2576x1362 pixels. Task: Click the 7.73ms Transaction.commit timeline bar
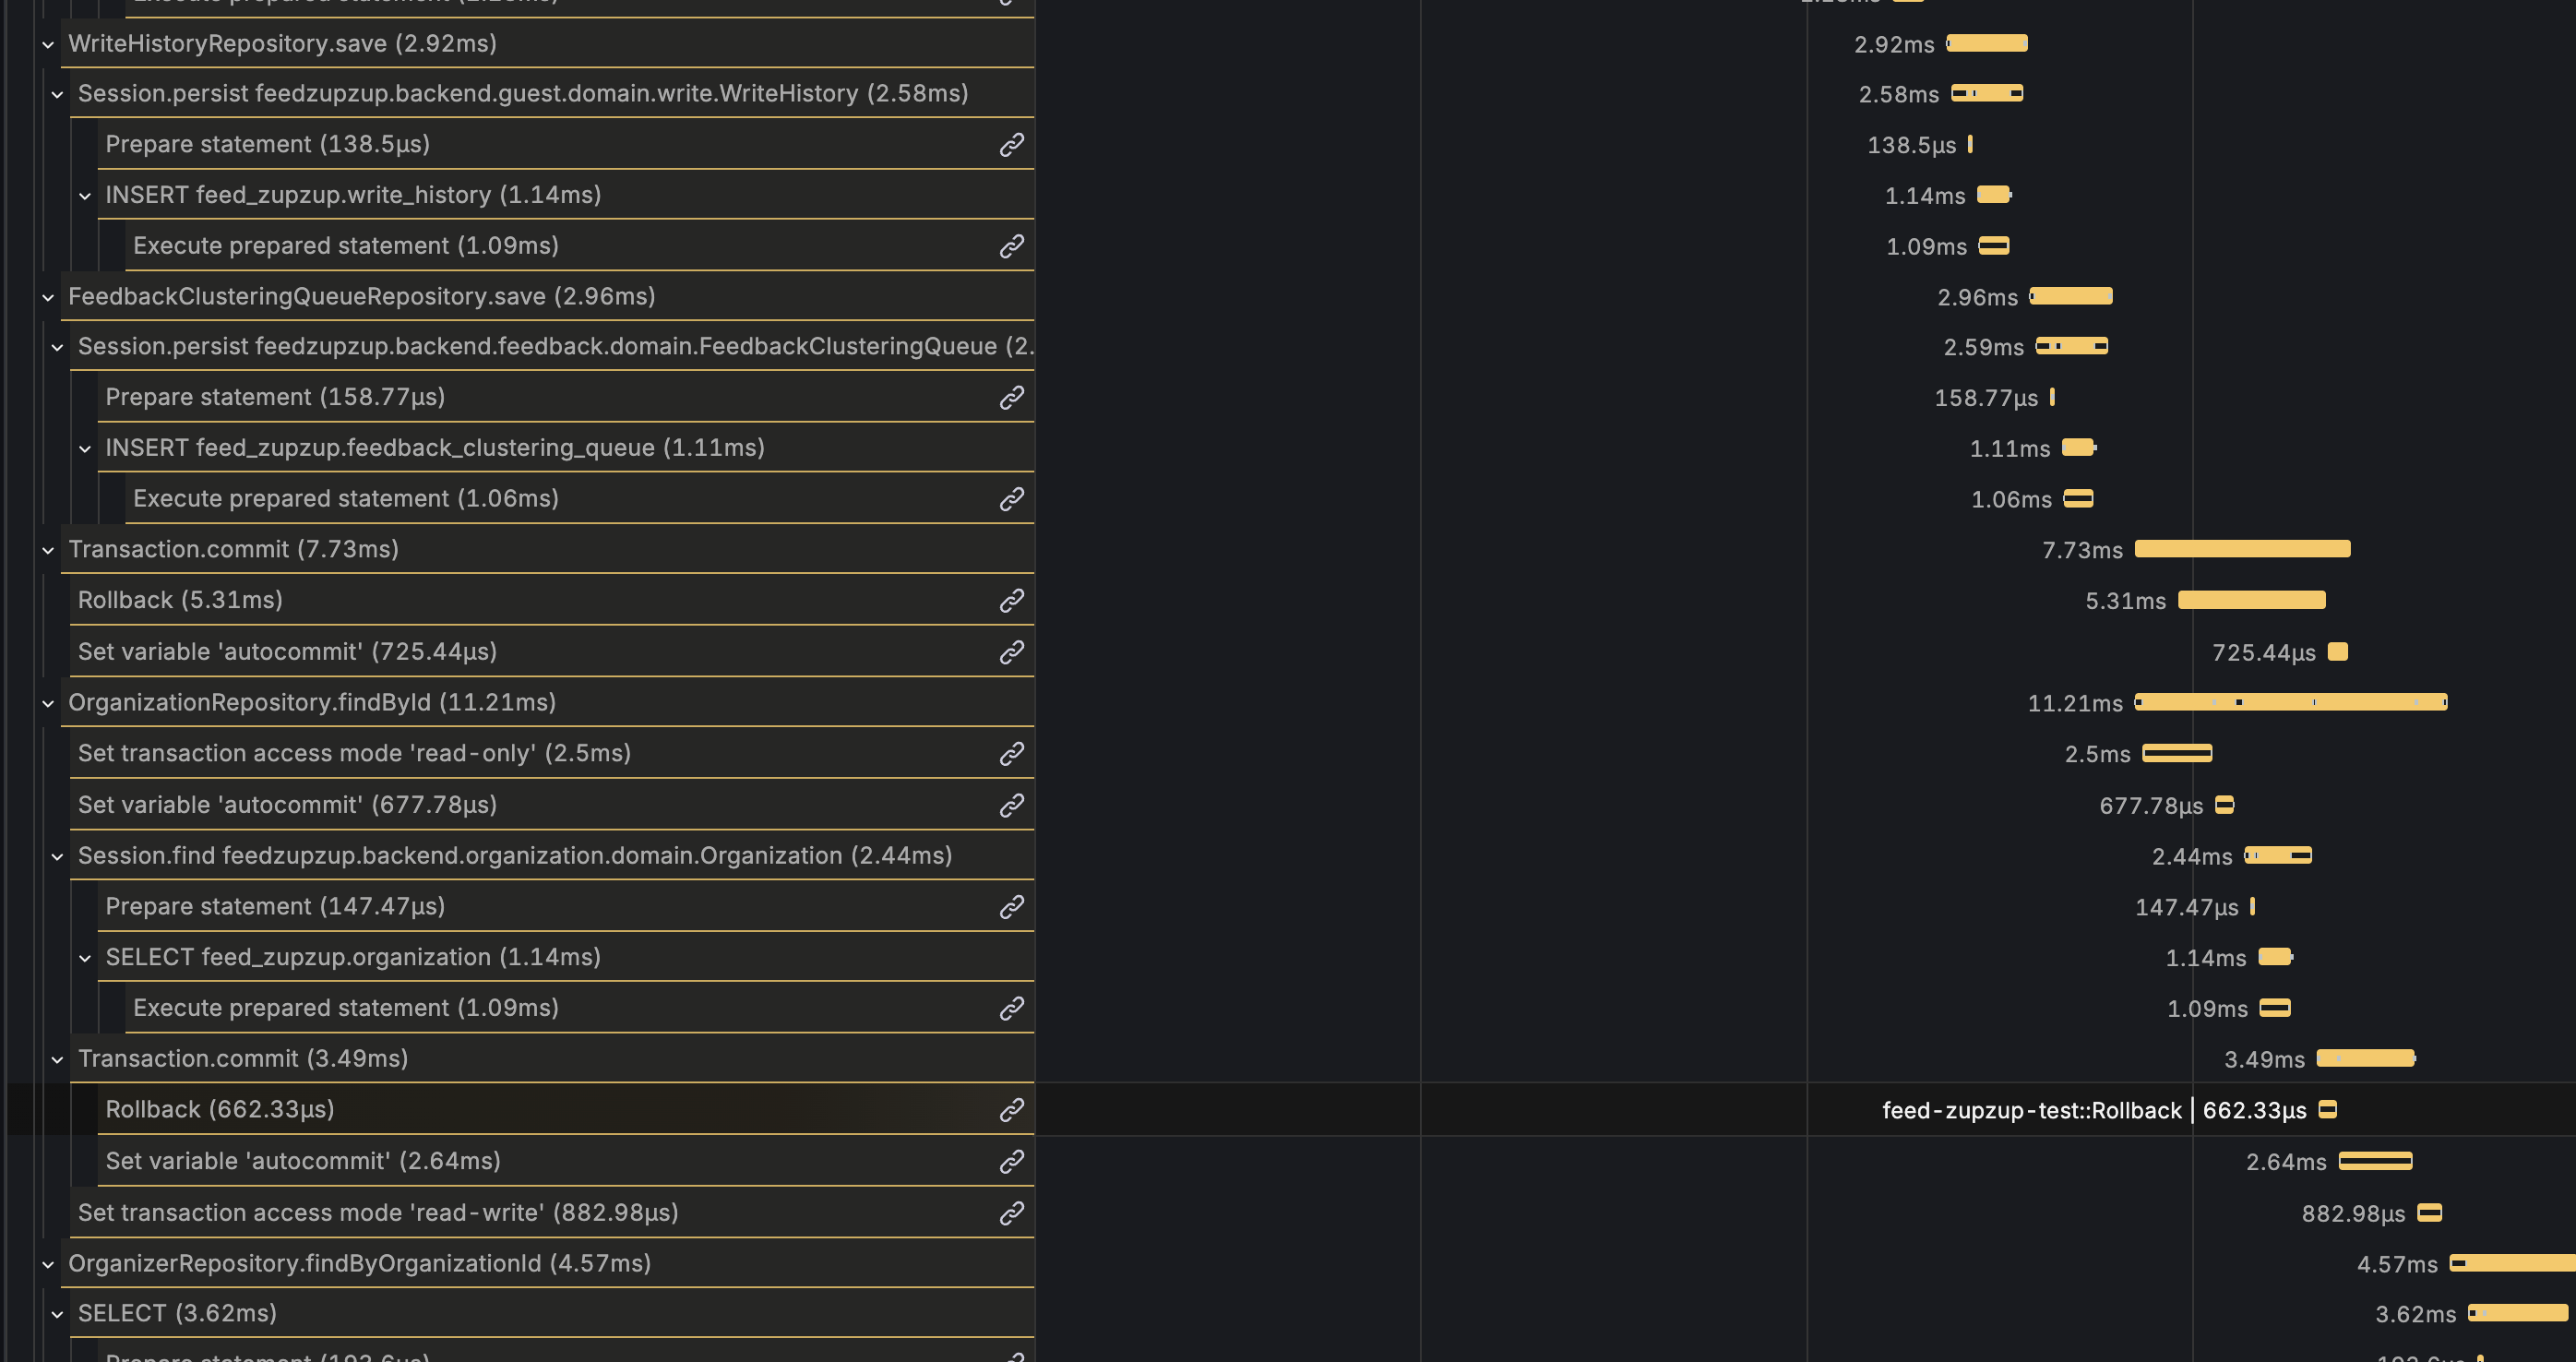(2243, 549)
